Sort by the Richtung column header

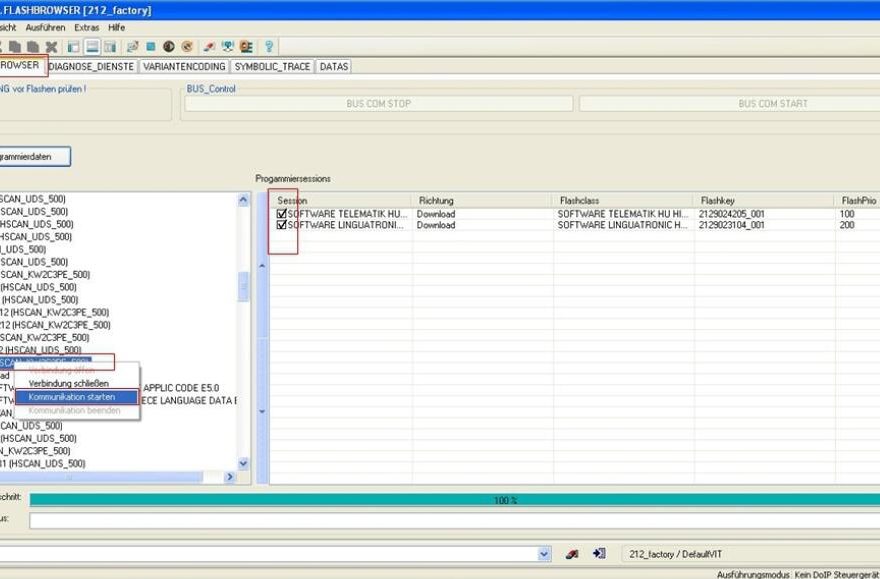[483, 200]
